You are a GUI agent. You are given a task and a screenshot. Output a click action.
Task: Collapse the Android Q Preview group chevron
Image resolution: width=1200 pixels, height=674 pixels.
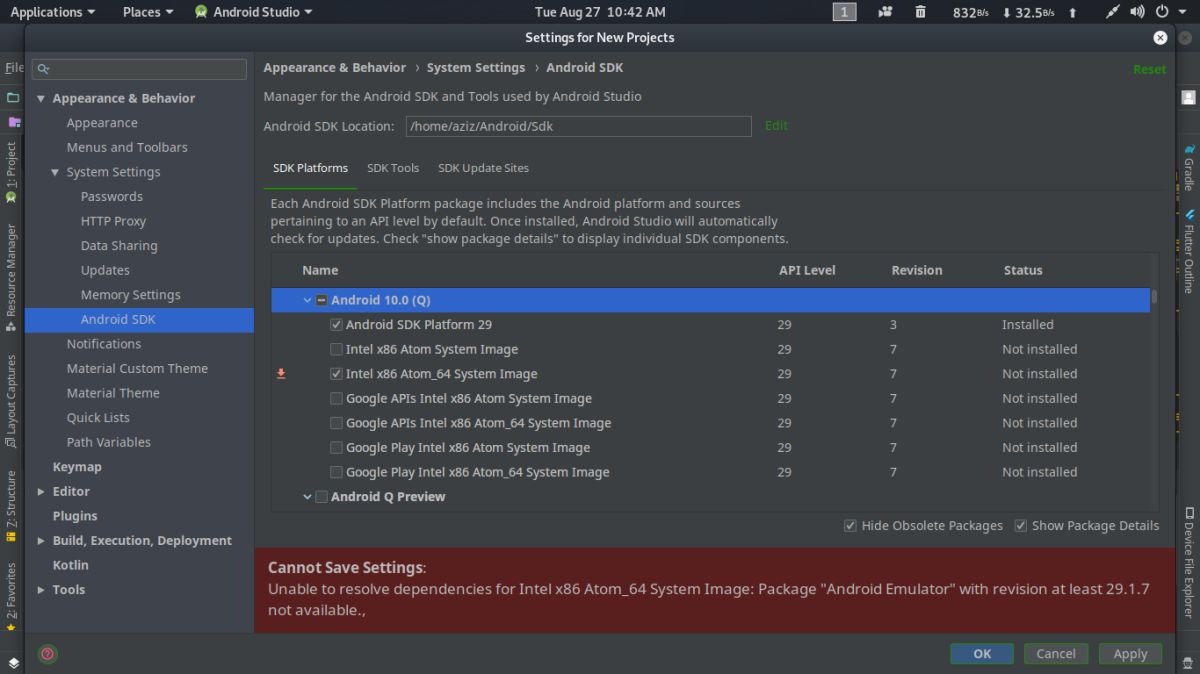[307, 497]
